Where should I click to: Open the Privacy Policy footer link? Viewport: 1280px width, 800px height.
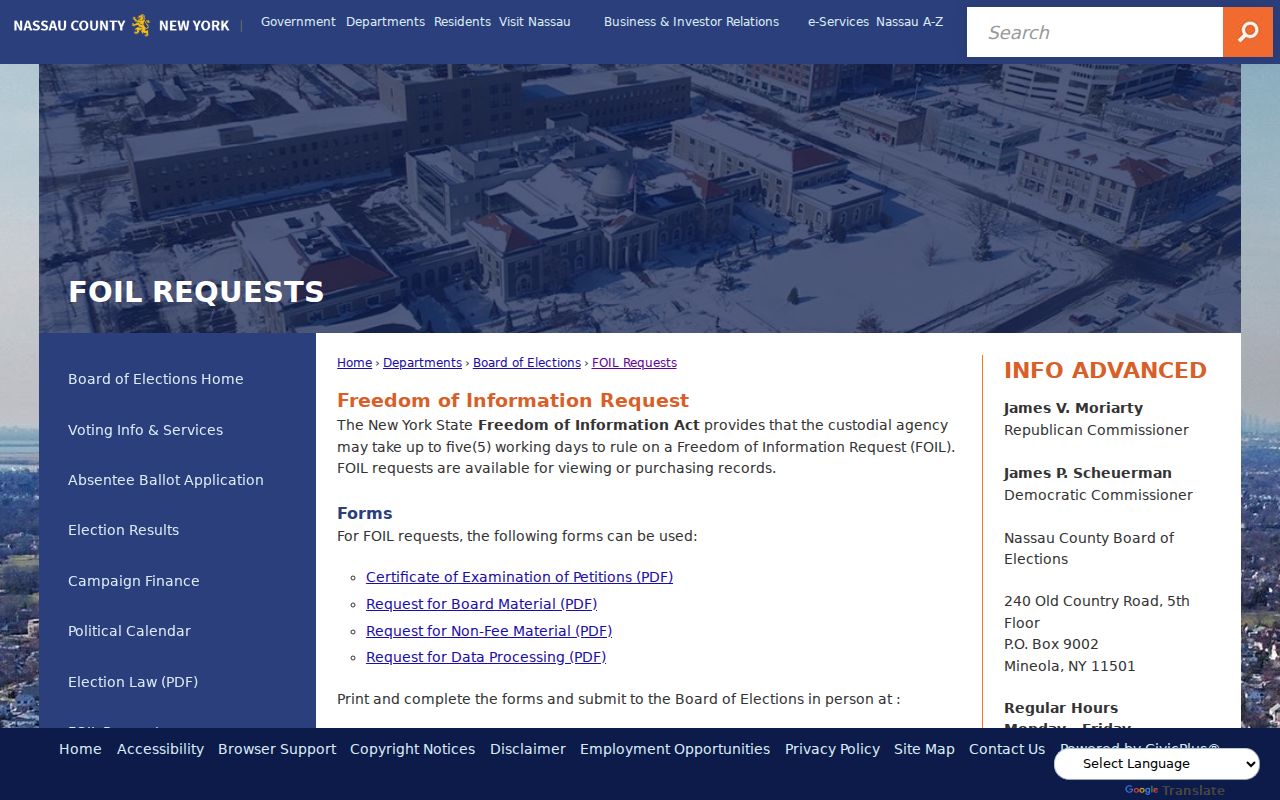[x=832, y=749]
